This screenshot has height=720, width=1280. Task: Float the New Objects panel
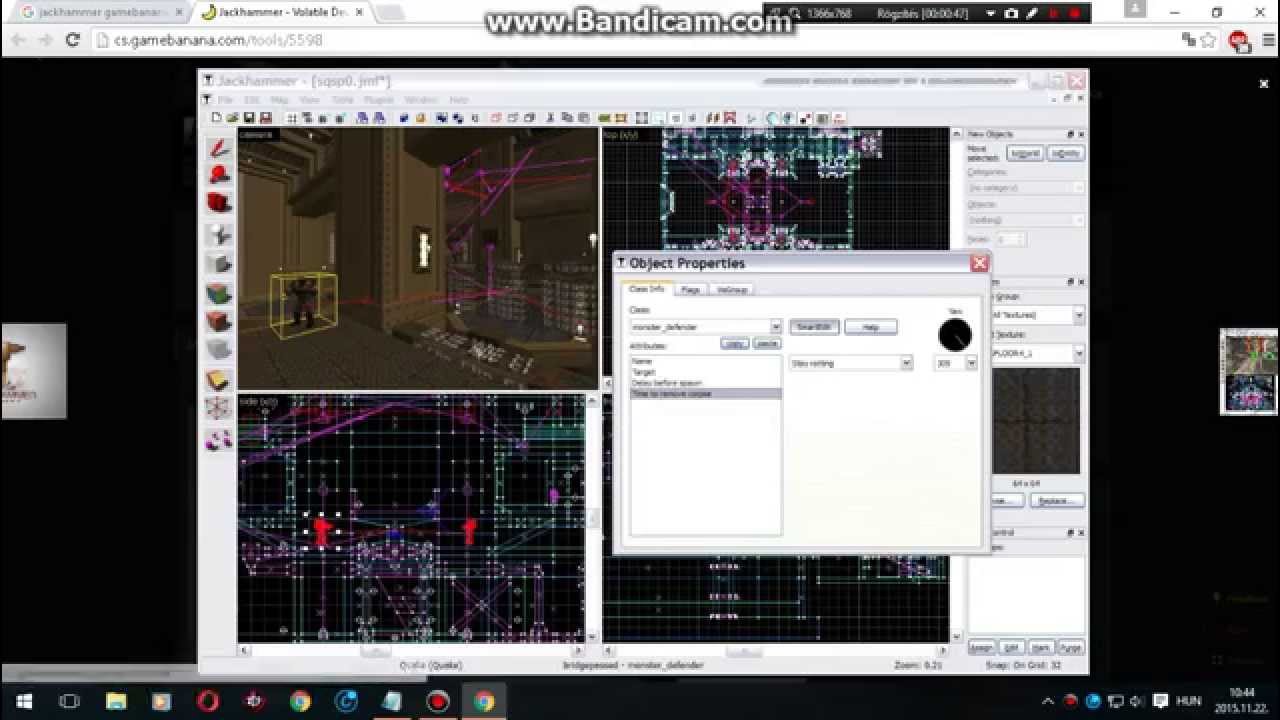click(x=1070, y=134)
